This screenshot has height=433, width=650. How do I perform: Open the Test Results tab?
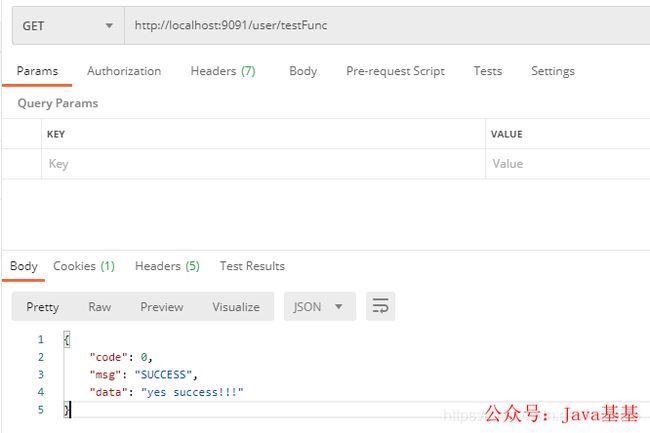click(x=252, y=266)
